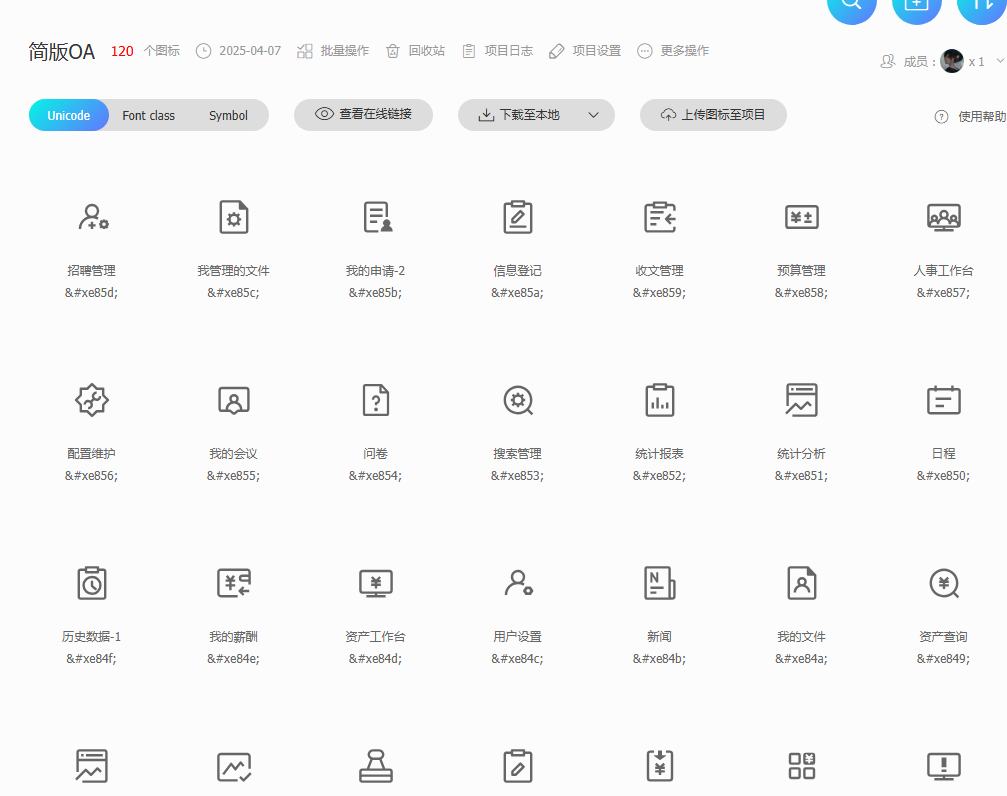Select the 我的薪酬 salary icon
The width and height of the screenshot is (1007, 796).
233,583
